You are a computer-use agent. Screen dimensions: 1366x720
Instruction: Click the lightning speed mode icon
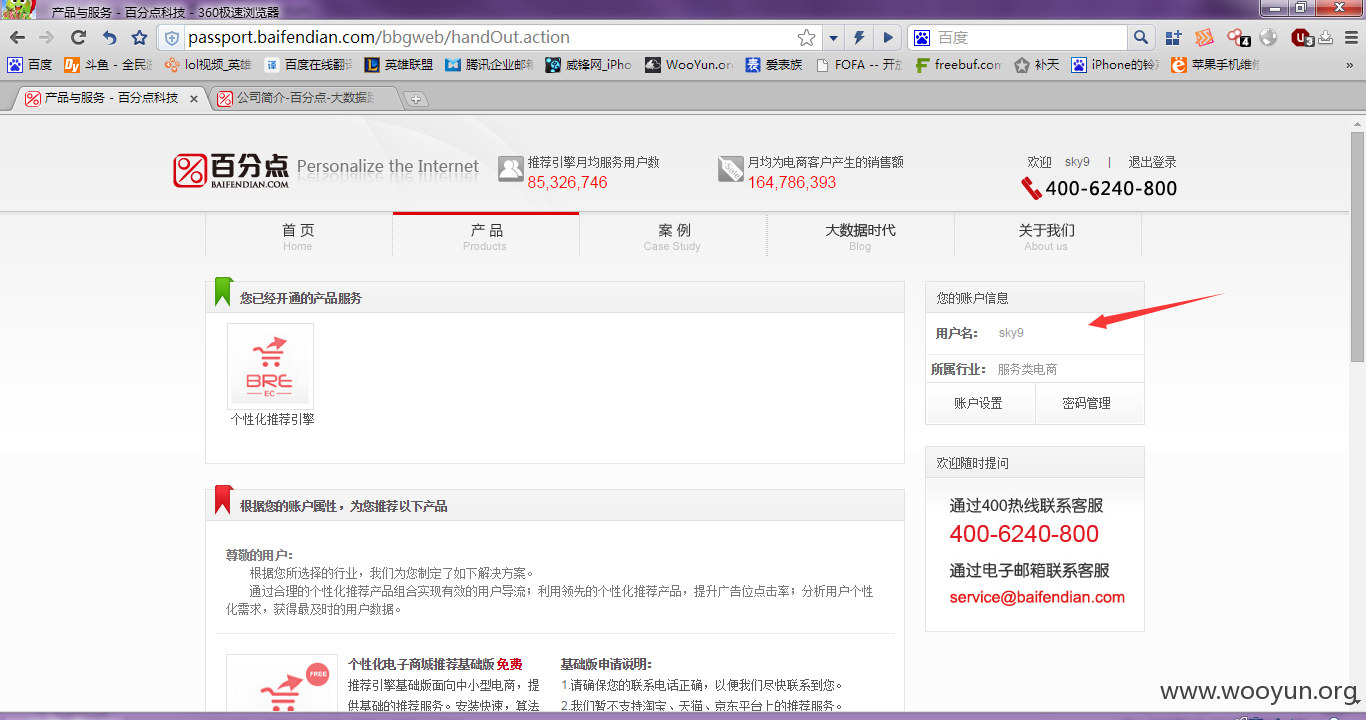(x=859, y=38)
